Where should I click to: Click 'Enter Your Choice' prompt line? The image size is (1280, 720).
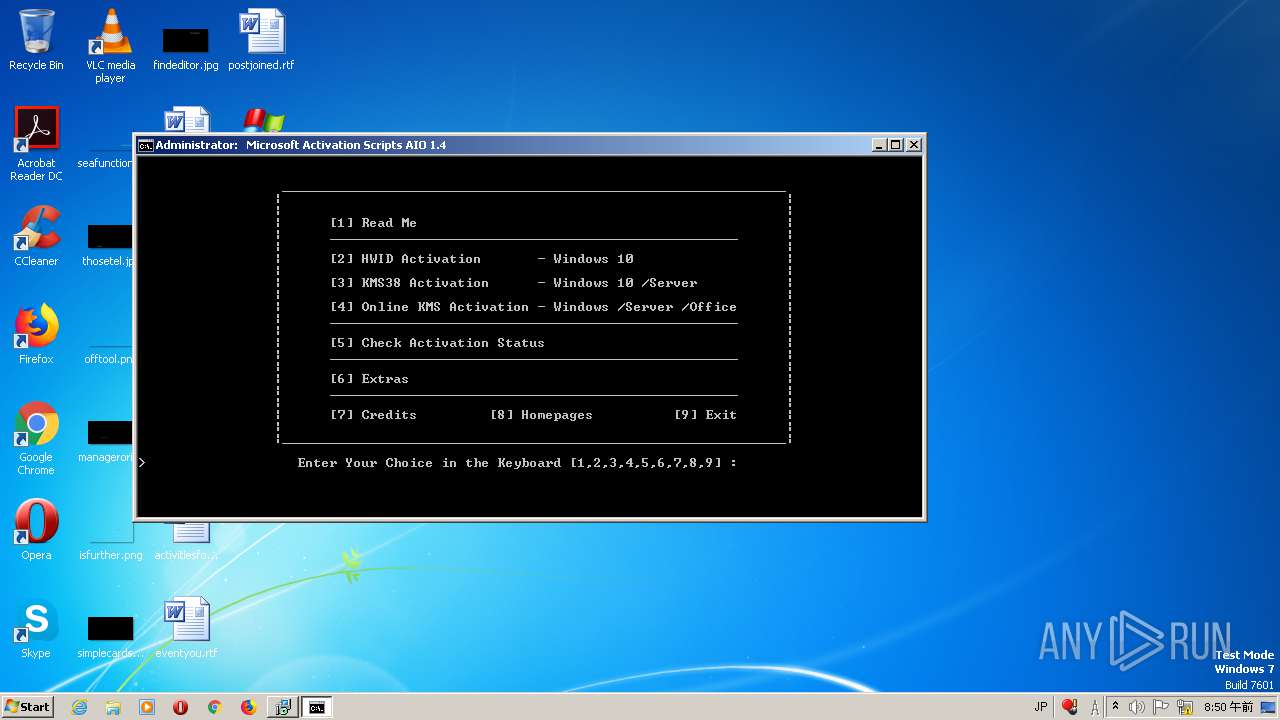tap(517, 463)
